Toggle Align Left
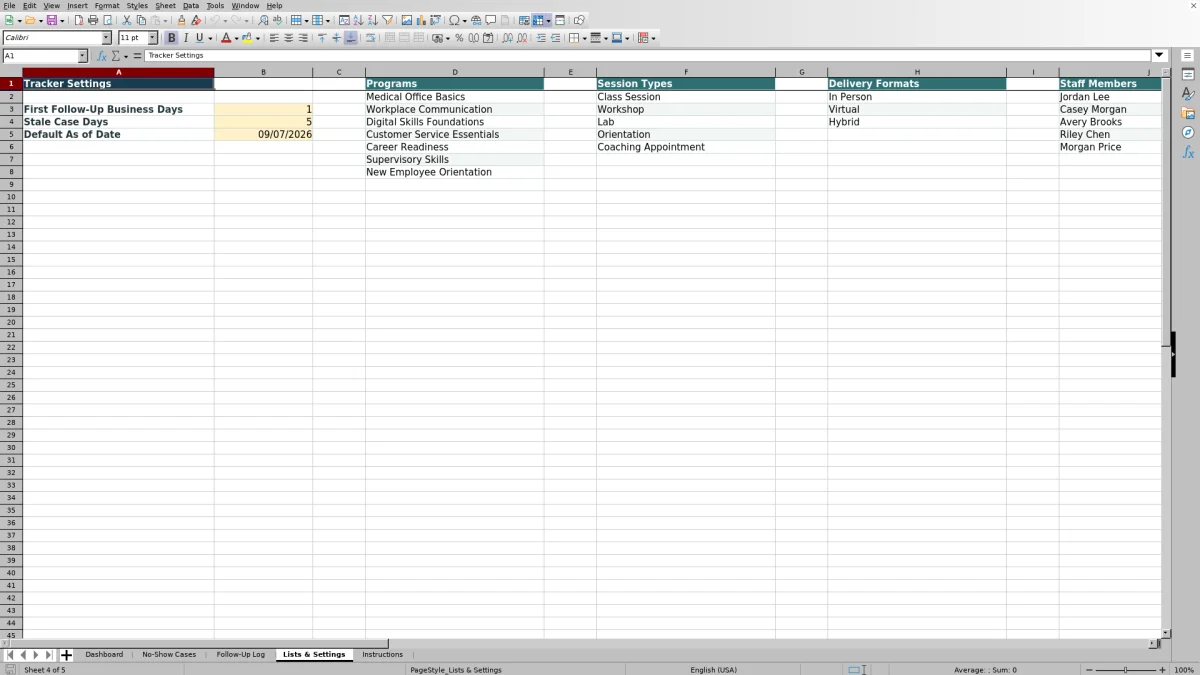 click(274, 38)
